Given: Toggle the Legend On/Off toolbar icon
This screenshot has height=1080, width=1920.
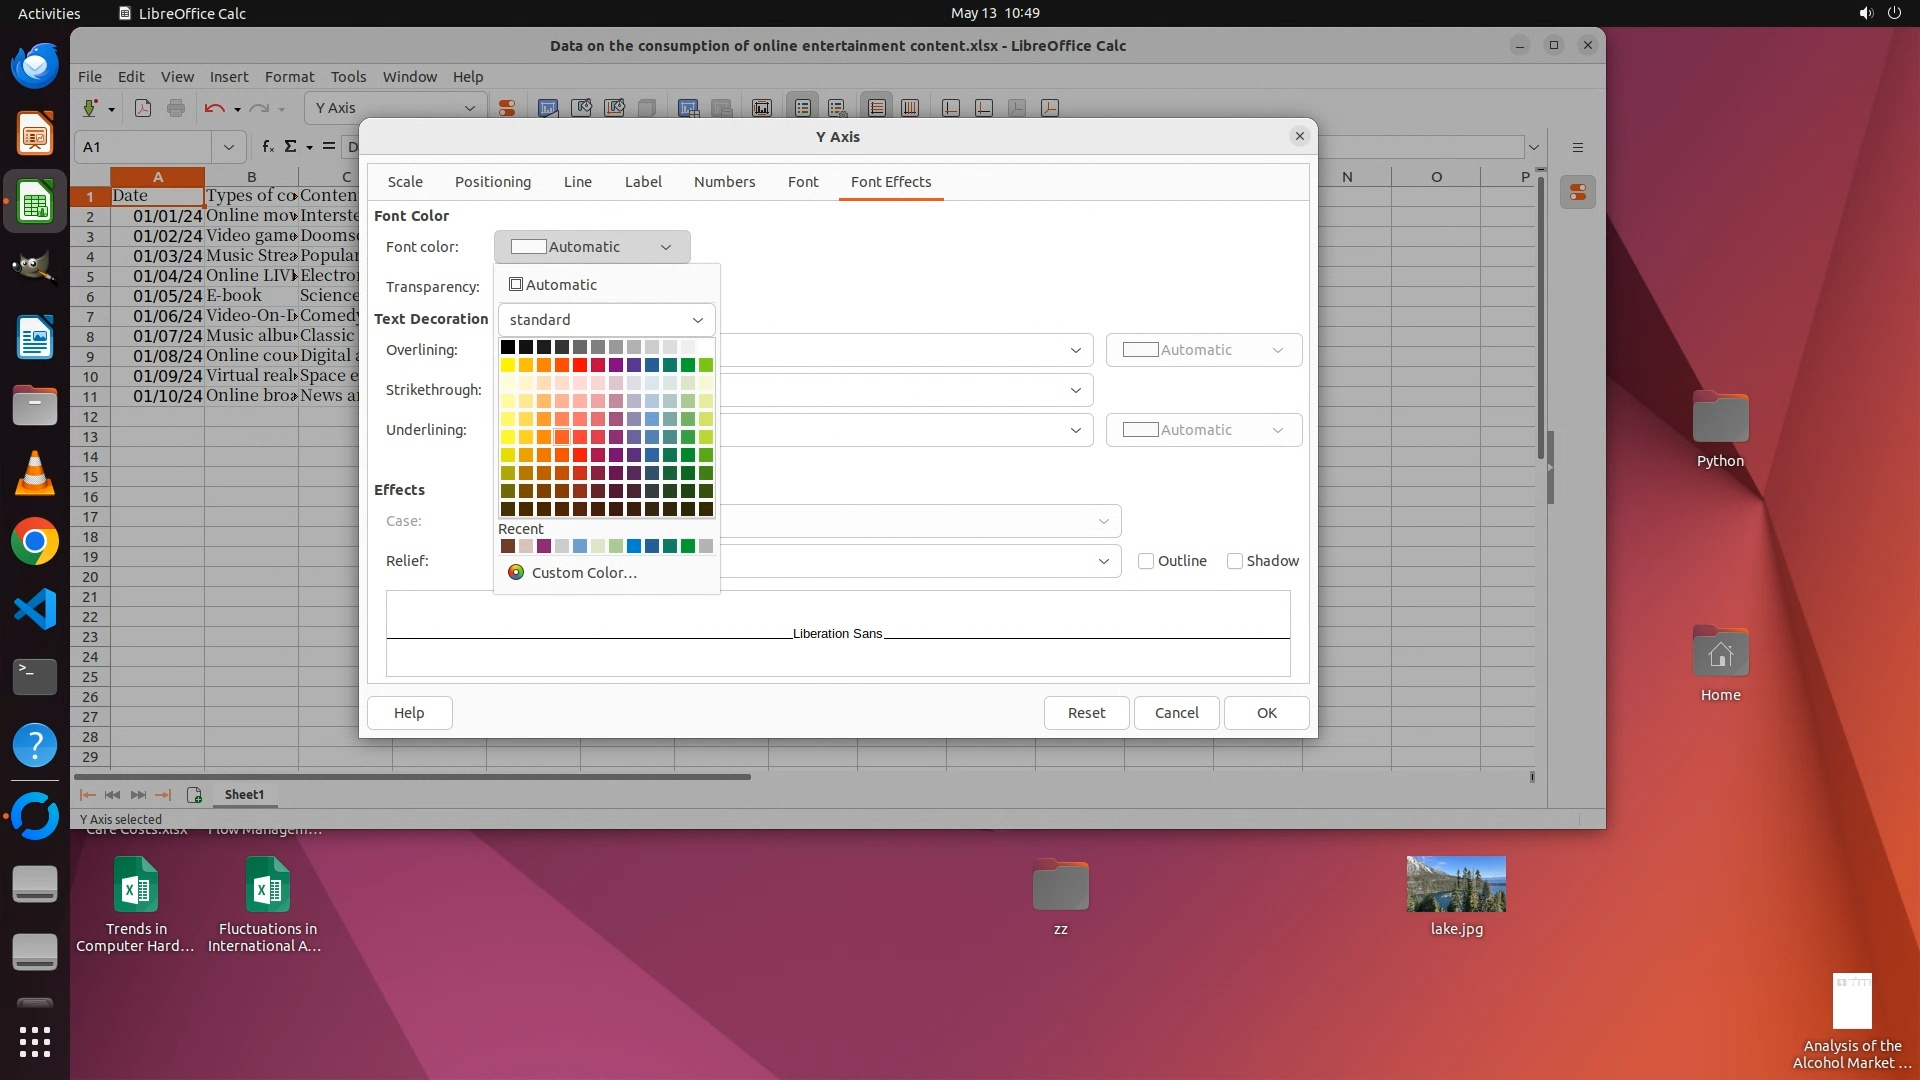Looking at the screenshot, I should click(x=803, y=108).
